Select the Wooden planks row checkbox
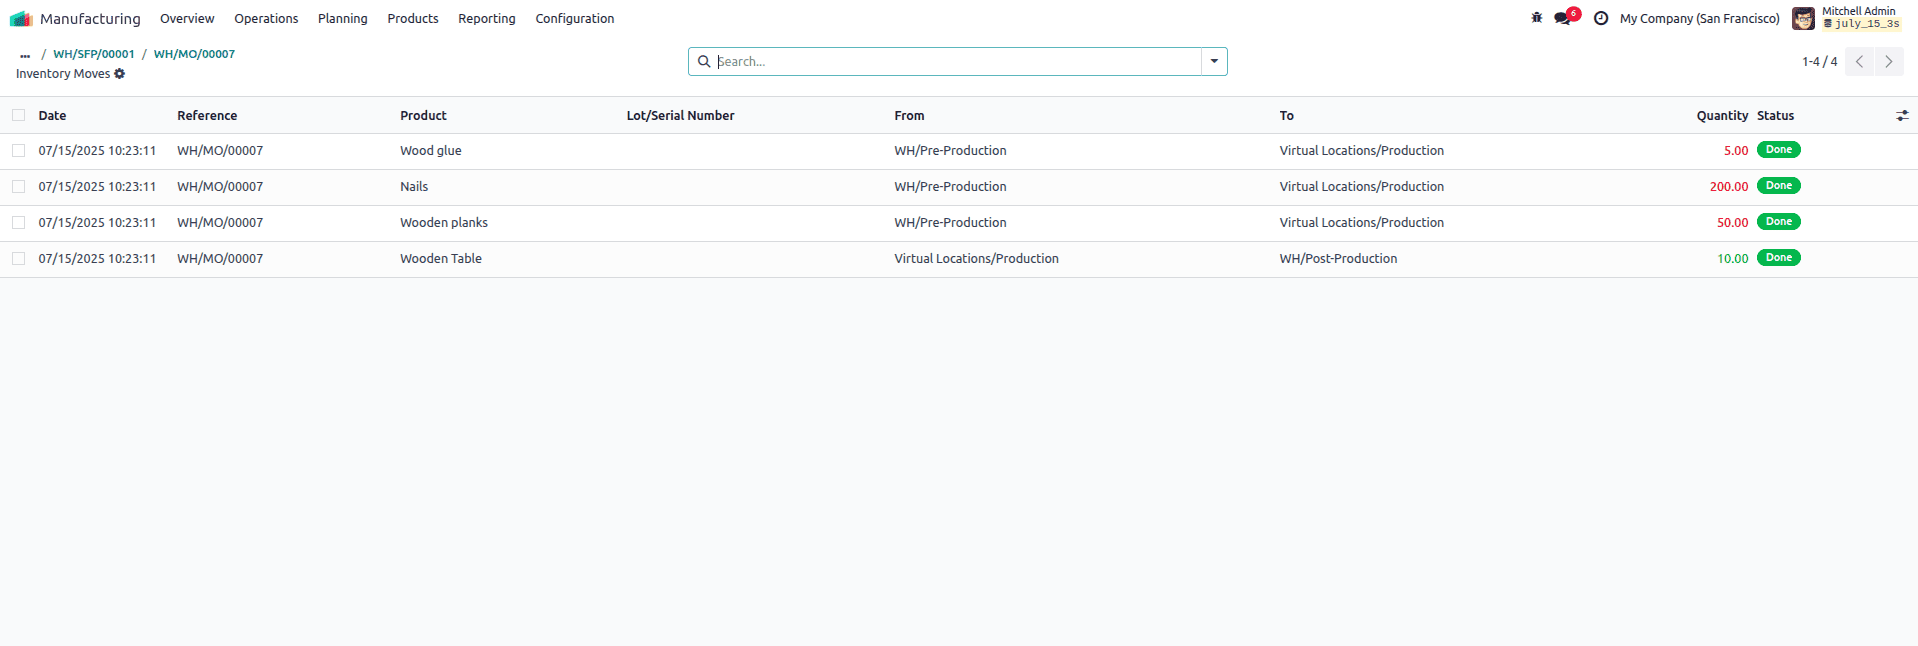Screen dimensions: 1918x646 tap(19, 223)
